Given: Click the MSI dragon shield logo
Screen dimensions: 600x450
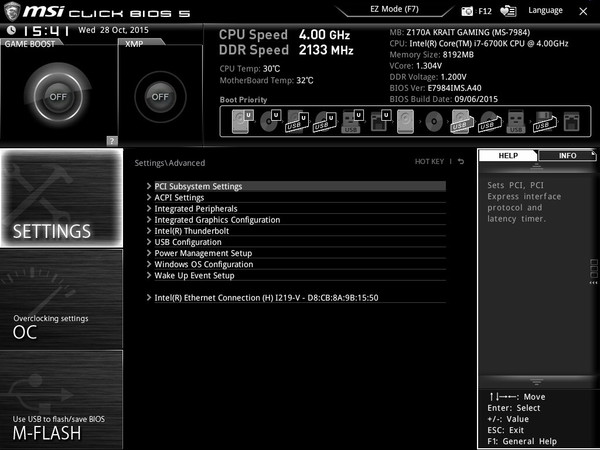Looking at the screenshot, I should (x=12, y=11).
